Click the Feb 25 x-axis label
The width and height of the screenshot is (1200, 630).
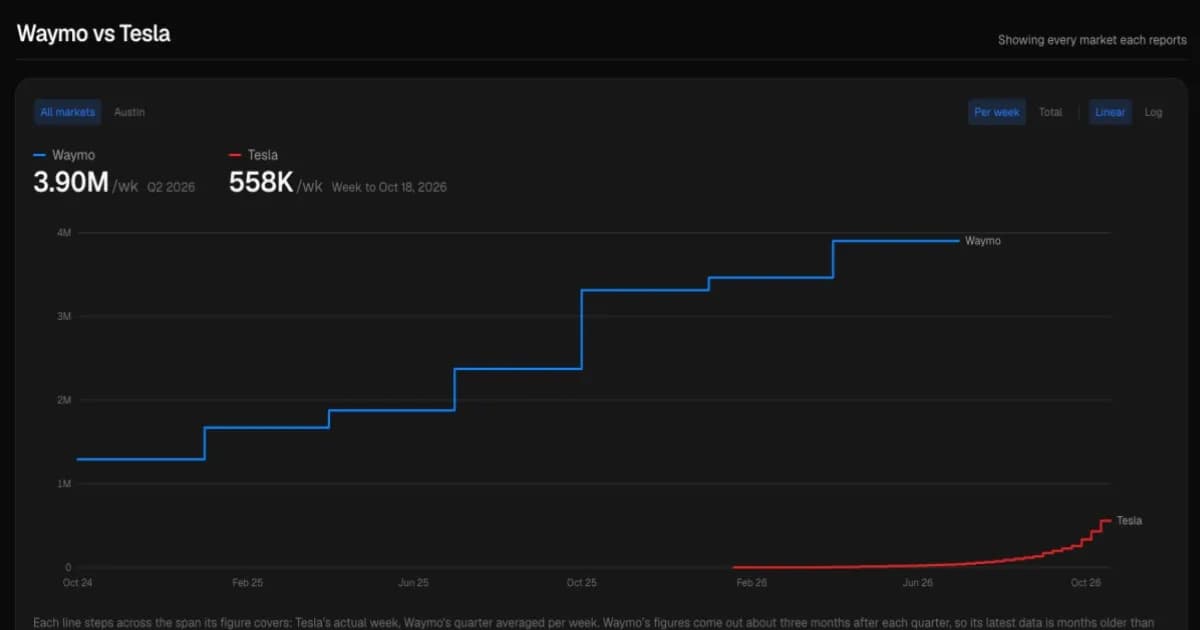tap(247, 582)
